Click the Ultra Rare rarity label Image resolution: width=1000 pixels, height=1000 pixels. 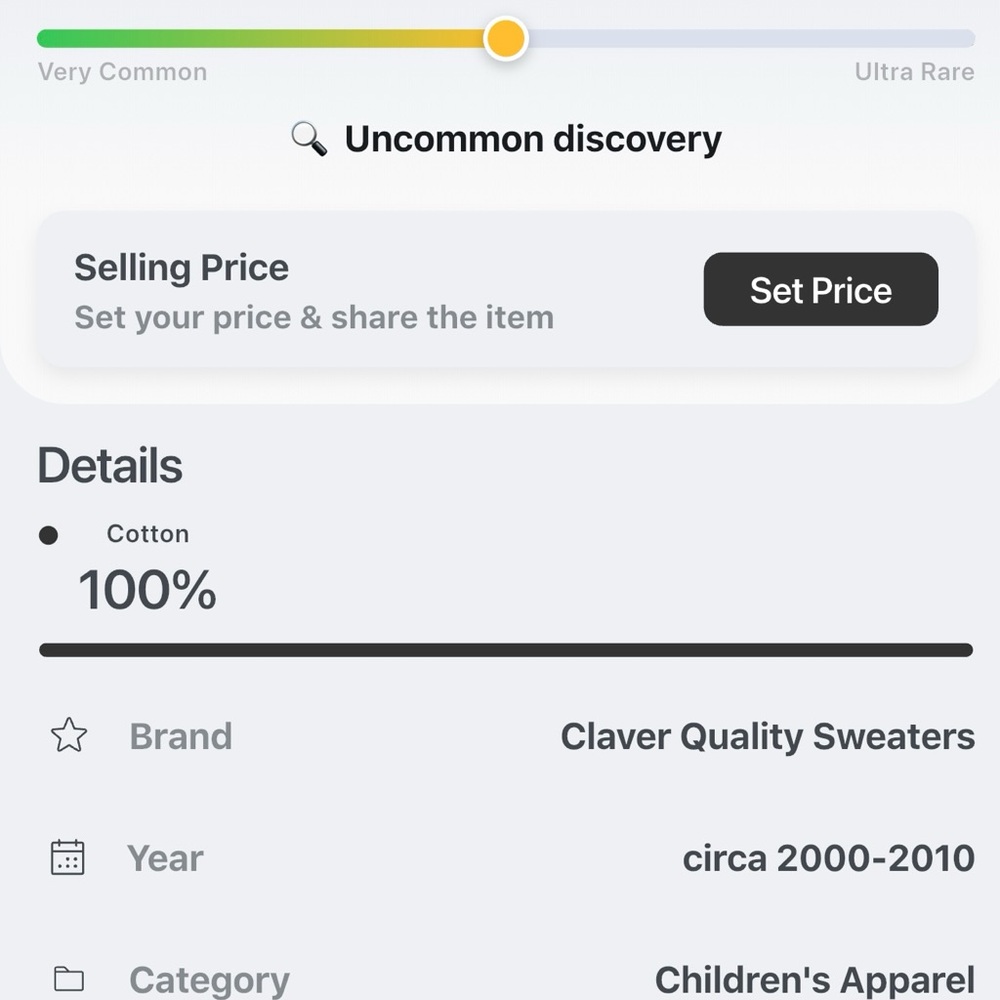914,72
